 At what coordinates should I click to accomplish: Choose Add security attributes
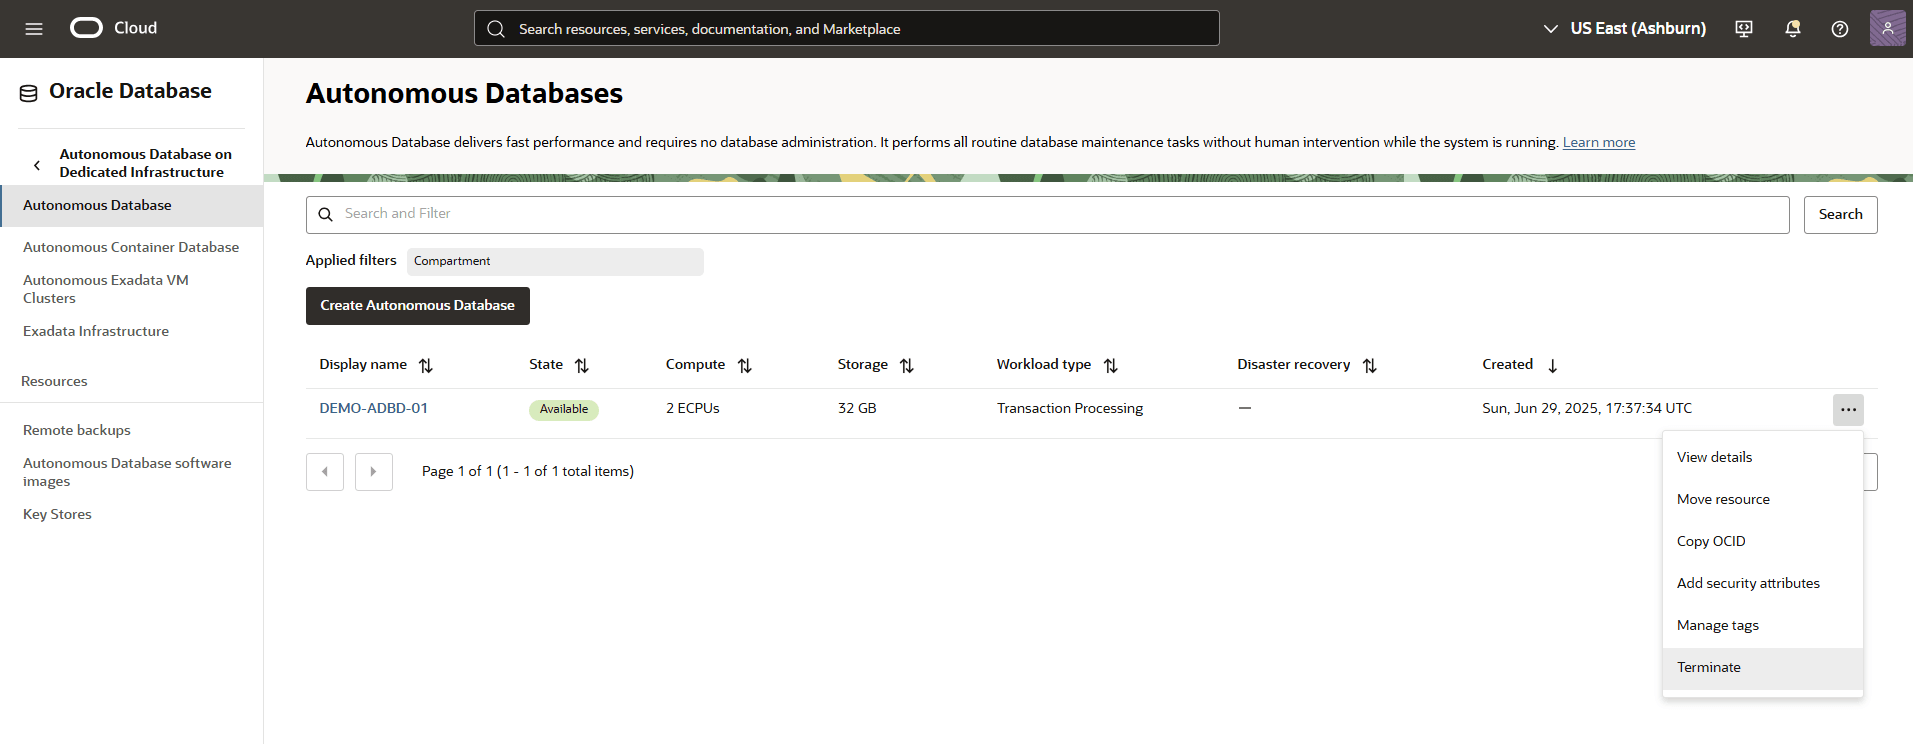coord(1762,583)
